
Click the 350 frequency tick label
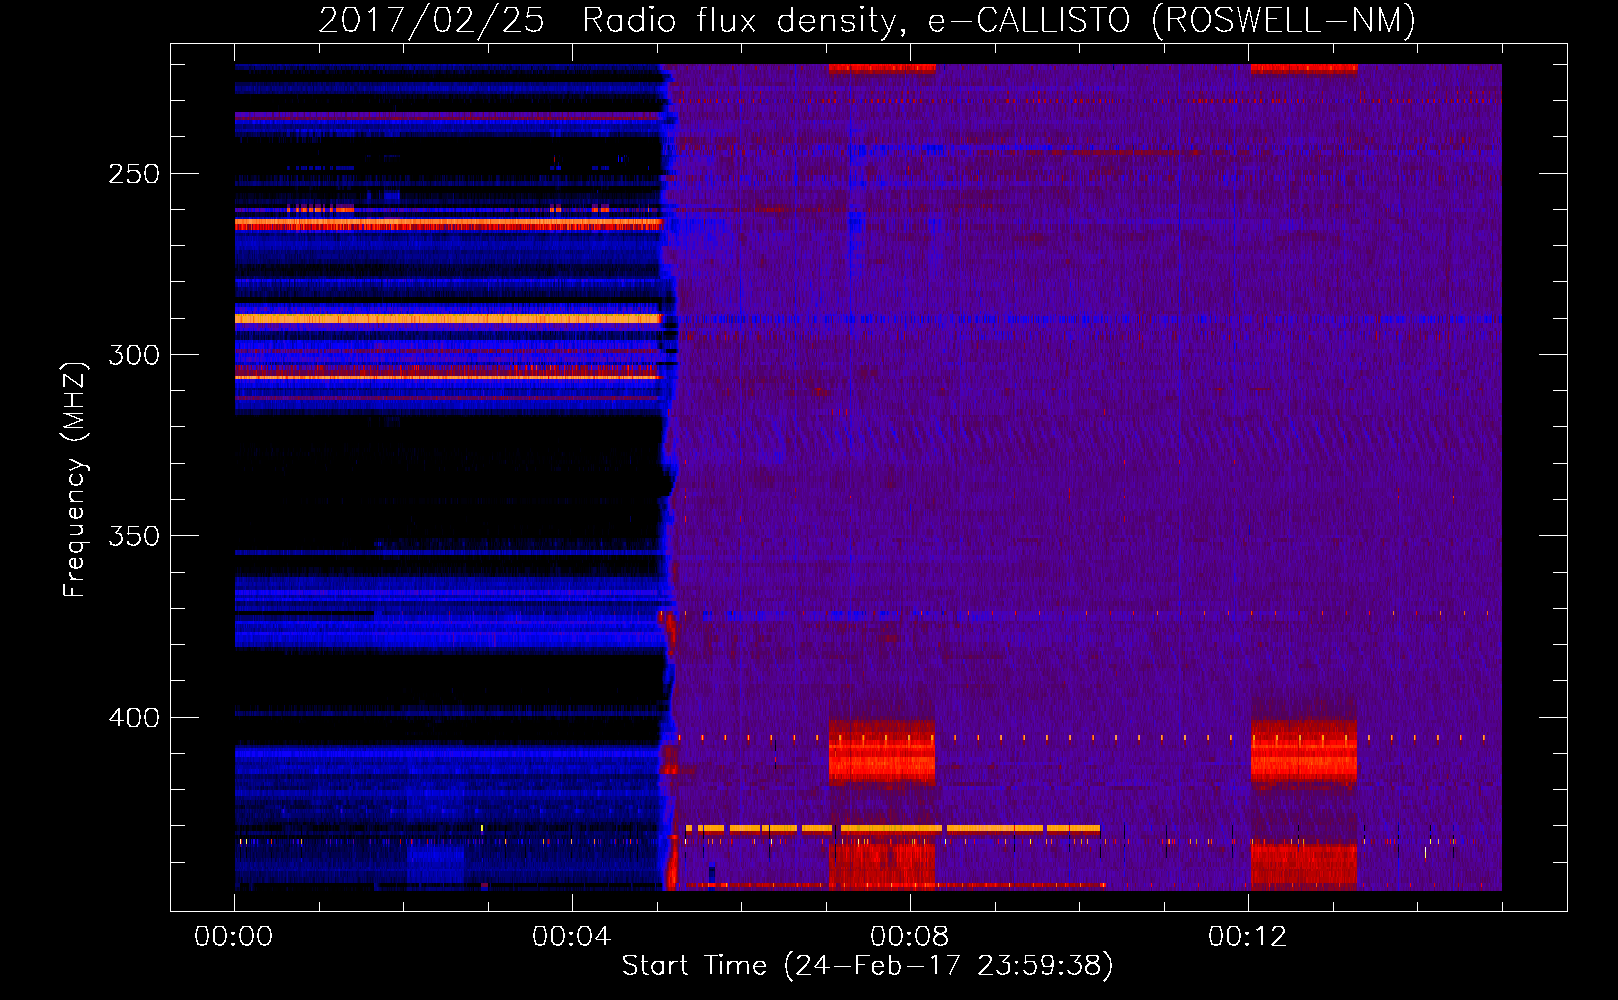tap(134, 536)
